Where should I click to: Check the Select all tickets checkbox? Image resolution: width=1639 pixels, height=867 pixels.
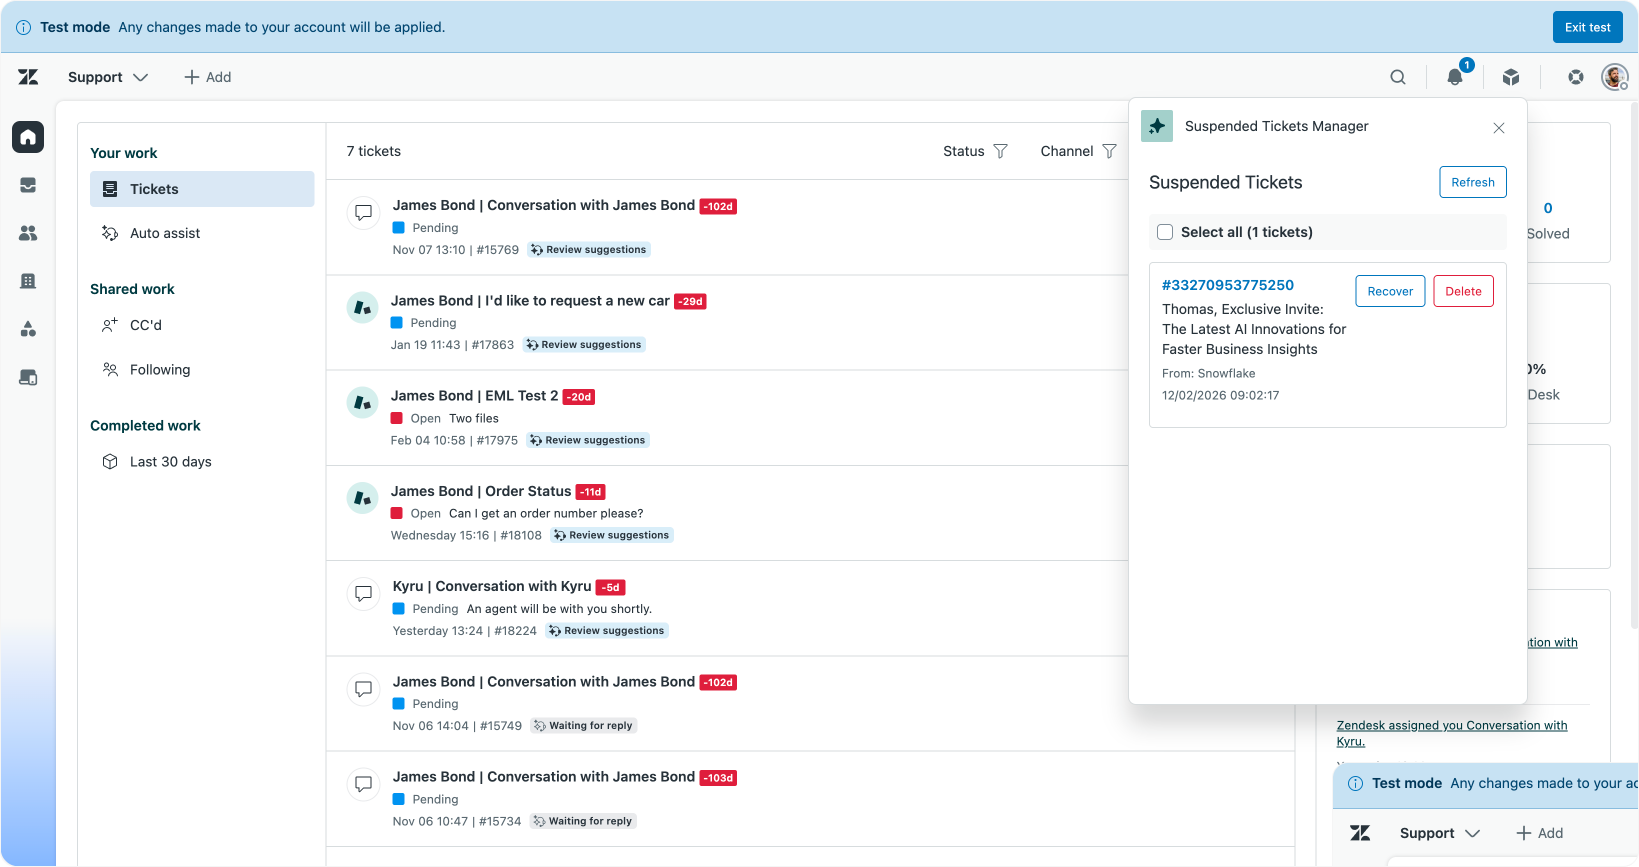click(x=1165, y=232)
